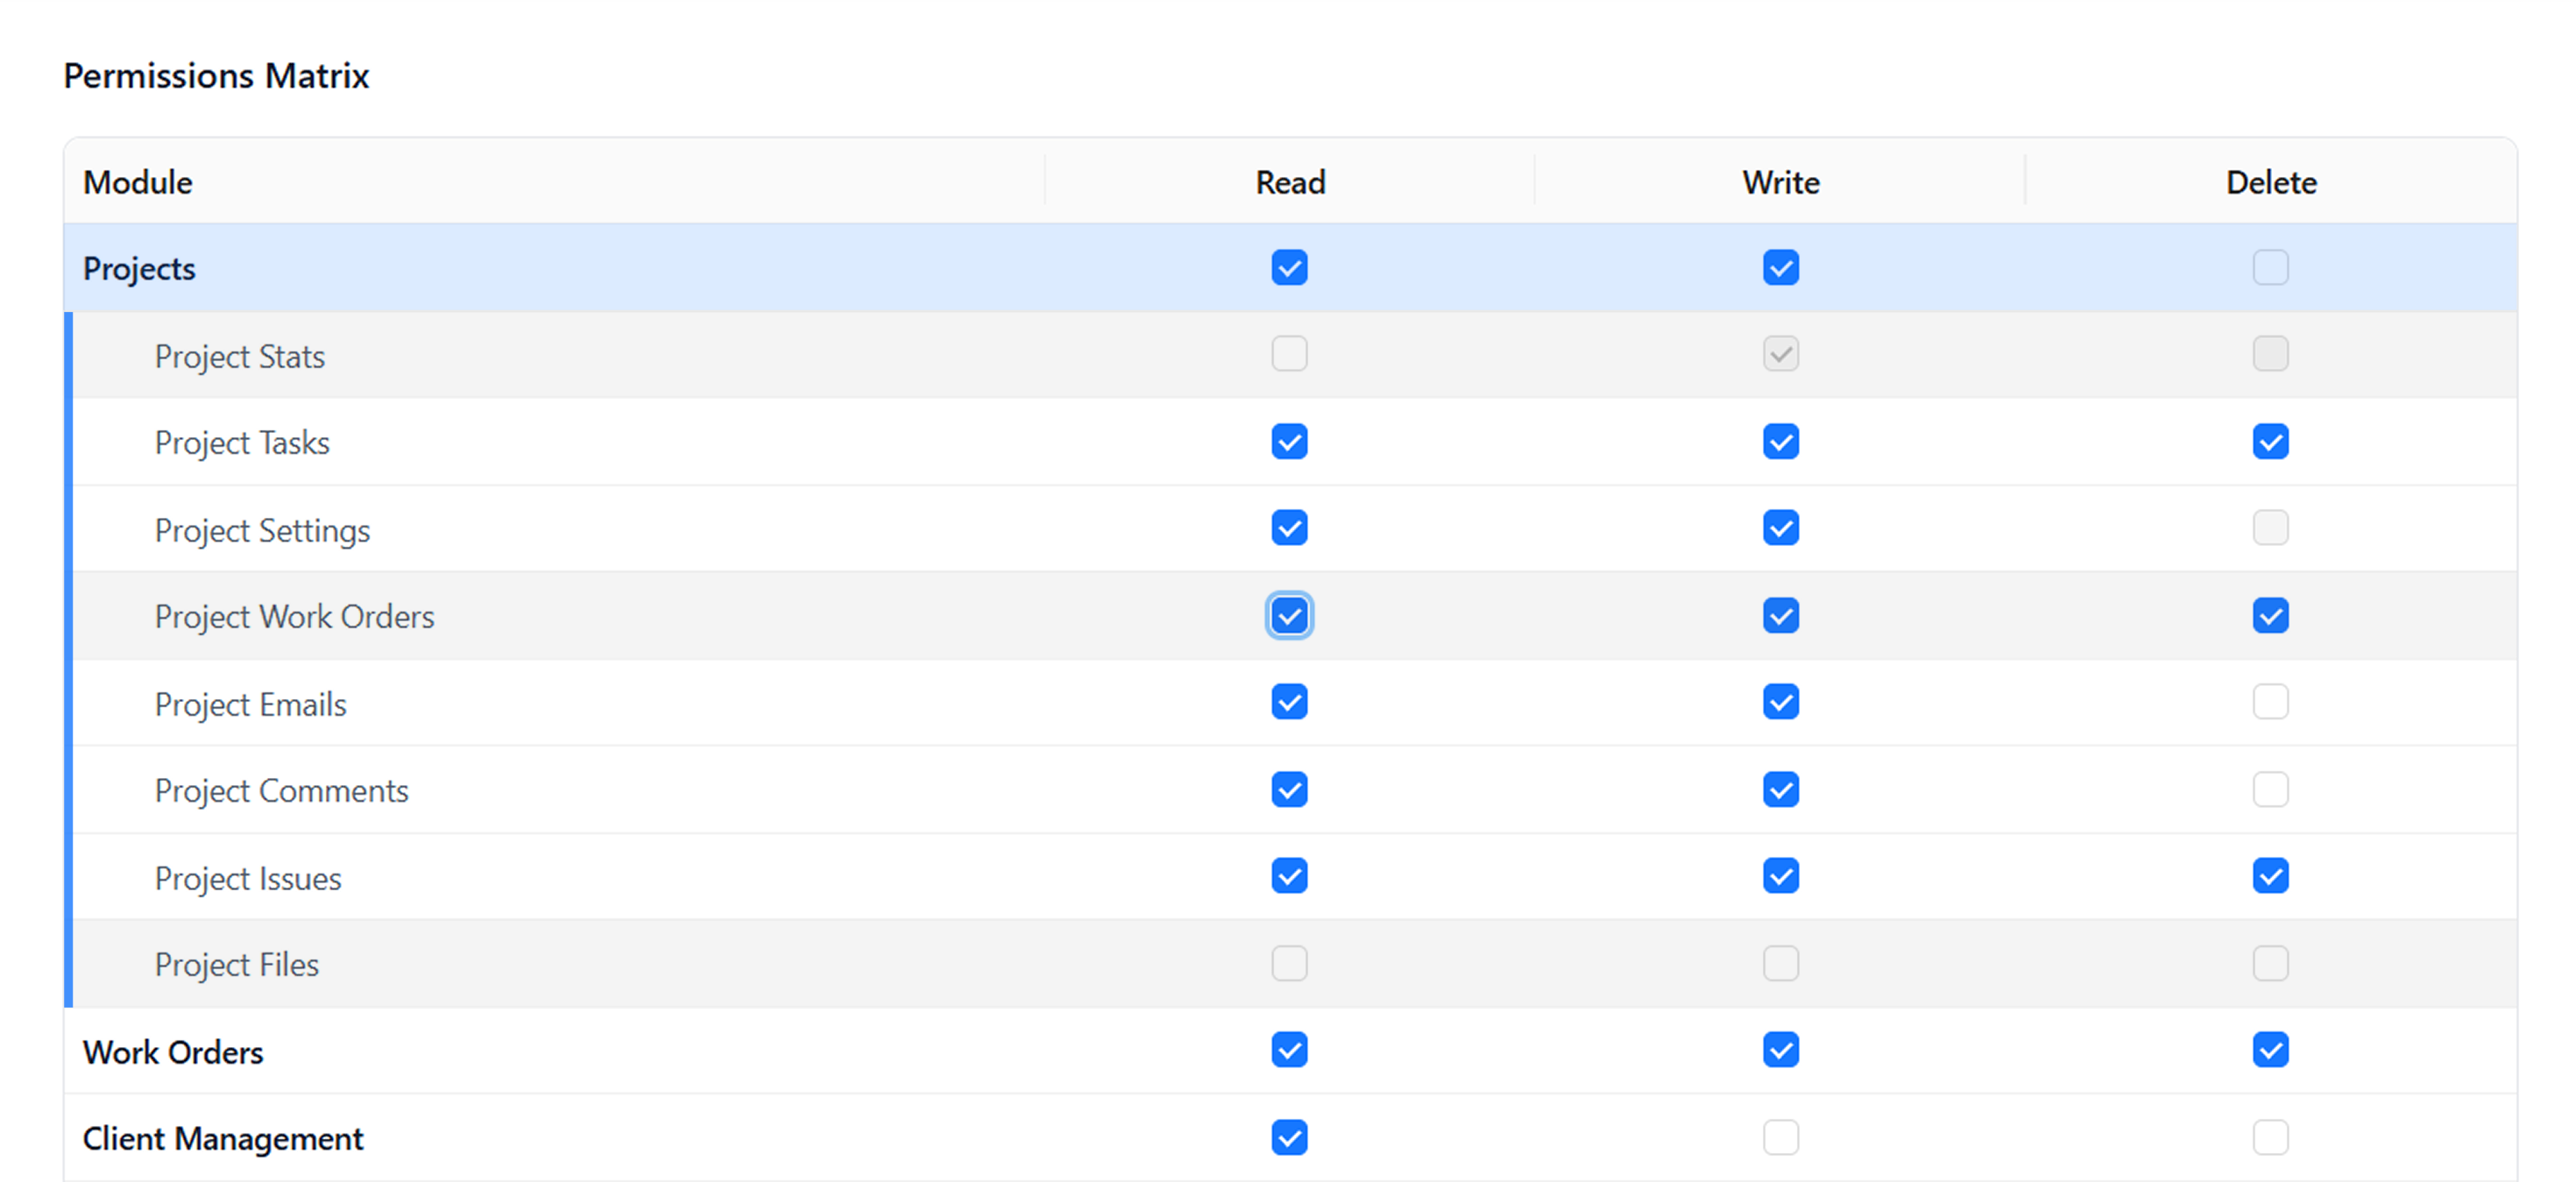Toggle Write checkbox for Project Stats
The width and height of the screenshot is (2576, 1182).
[1780, 354]
